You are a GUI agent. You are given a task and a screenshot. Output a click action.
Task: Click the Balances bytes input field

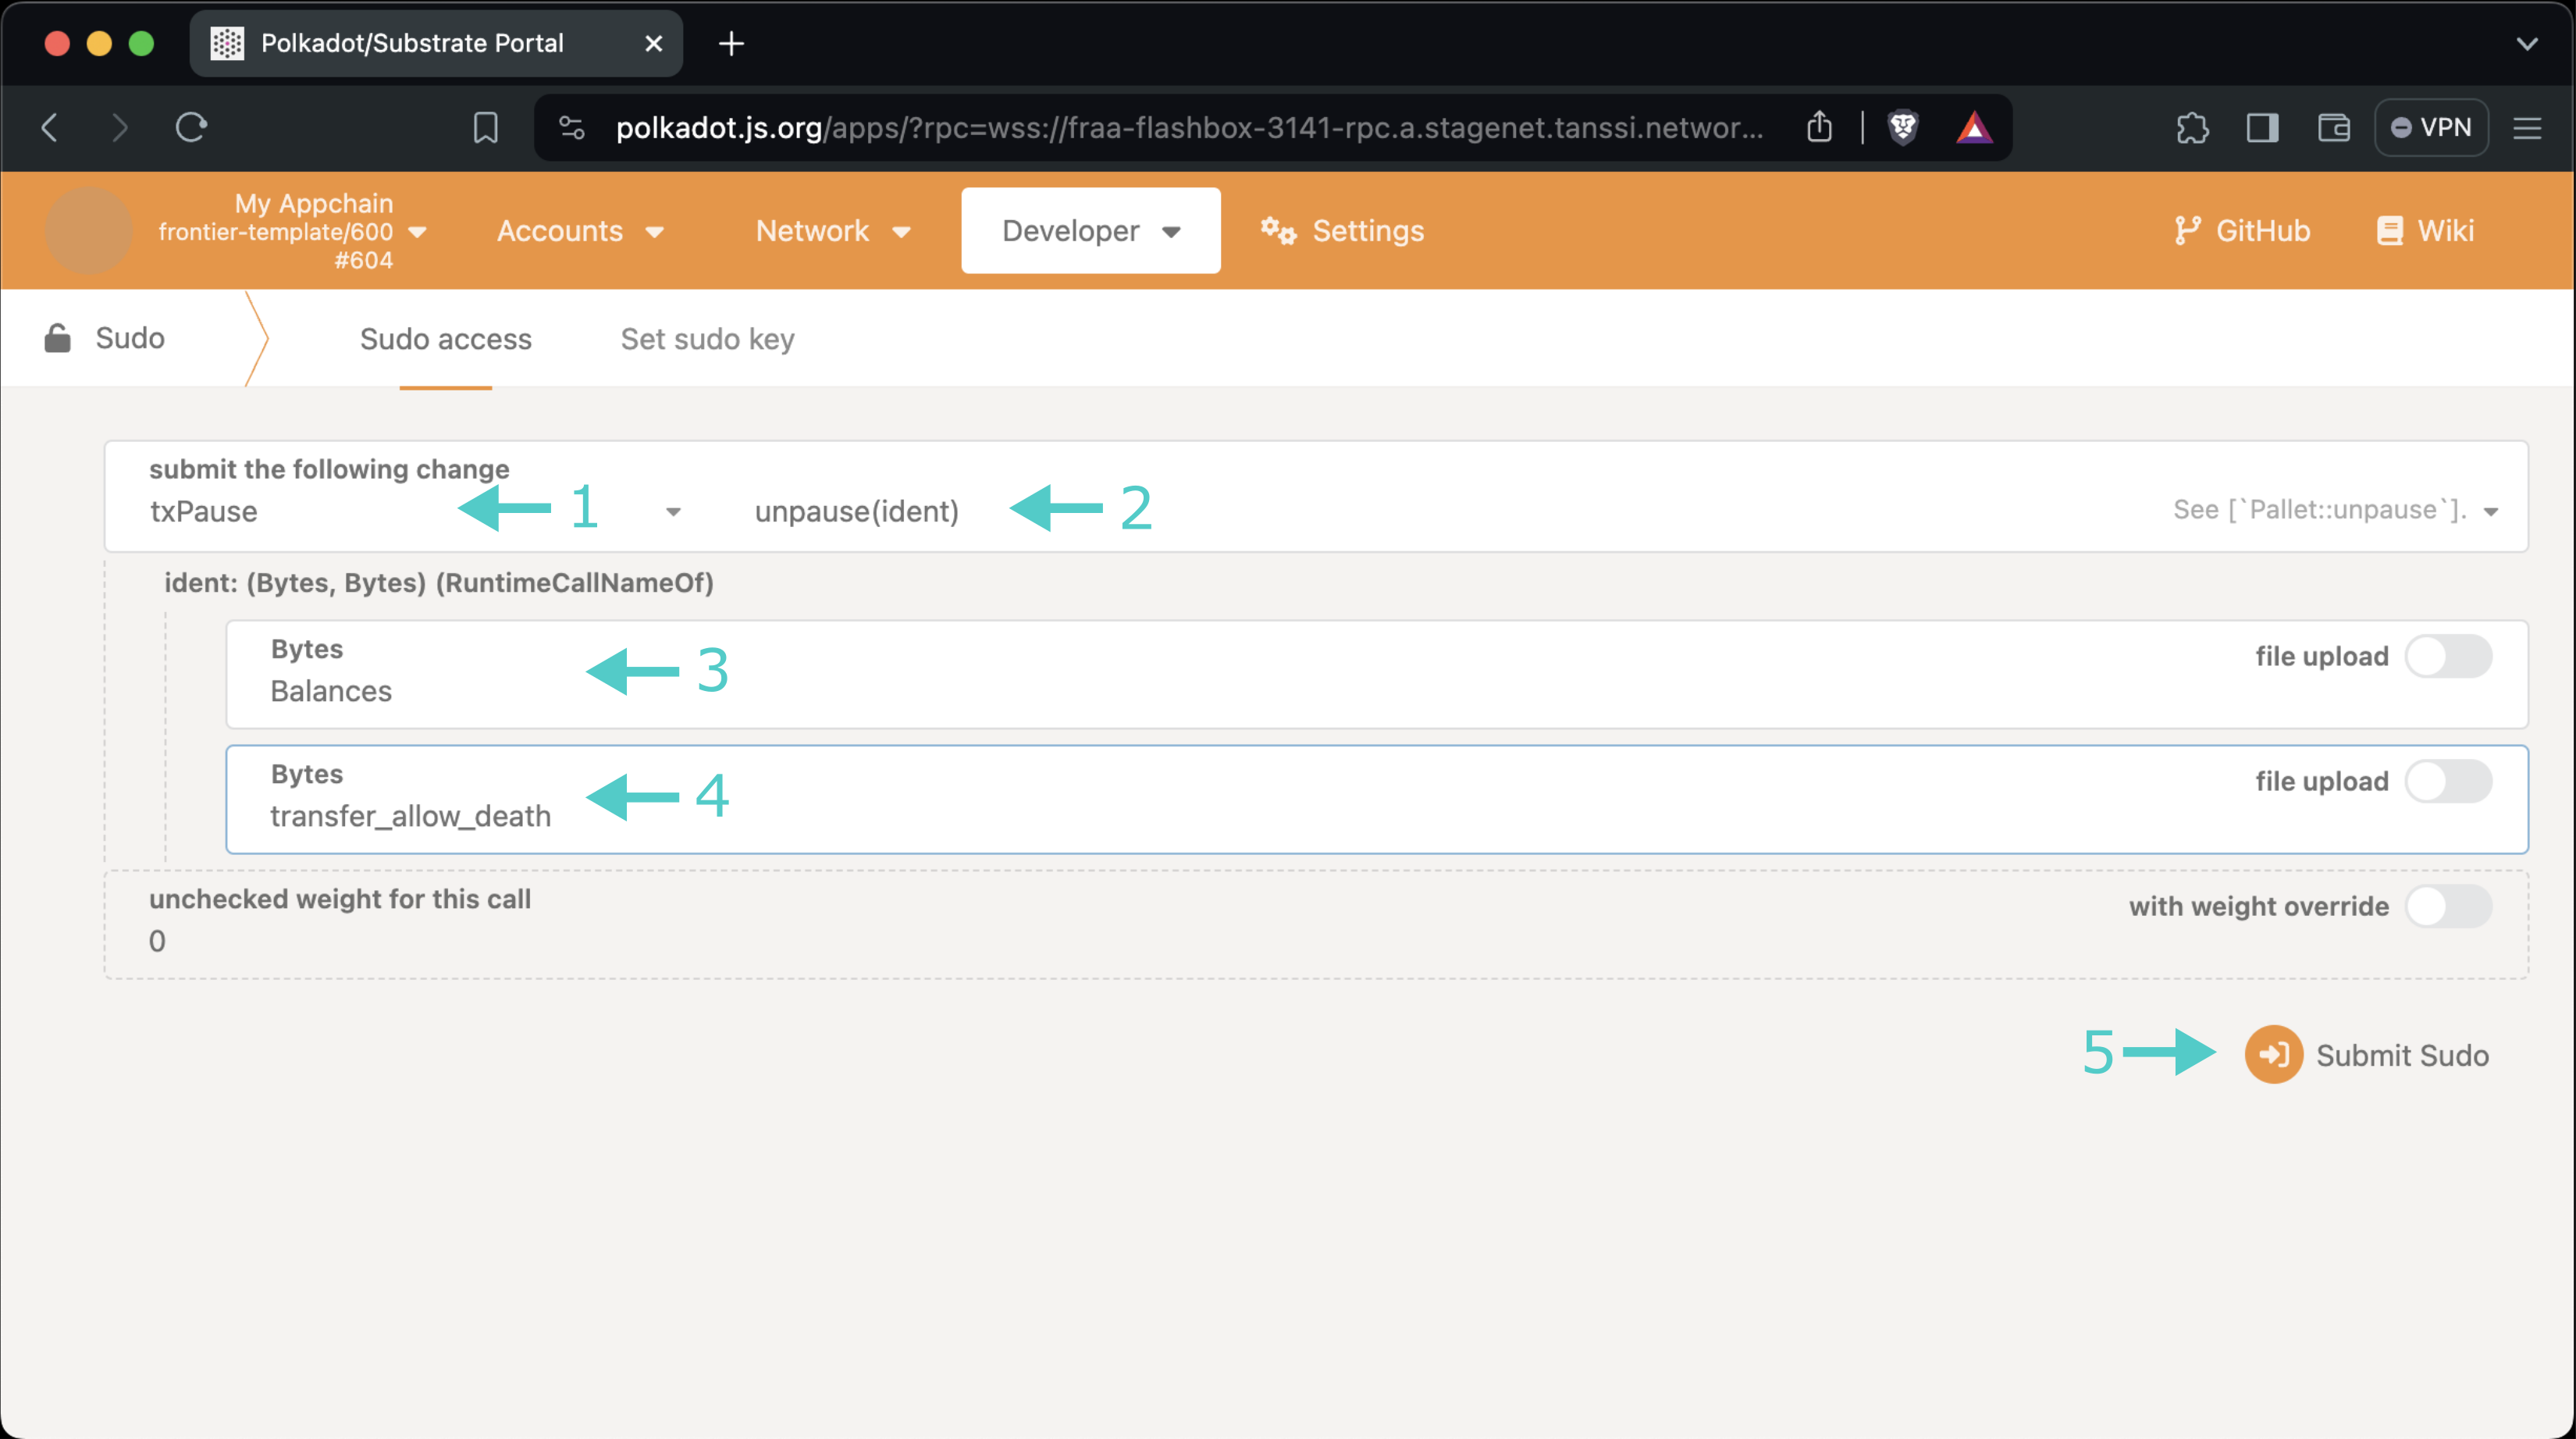point(1376,674)
